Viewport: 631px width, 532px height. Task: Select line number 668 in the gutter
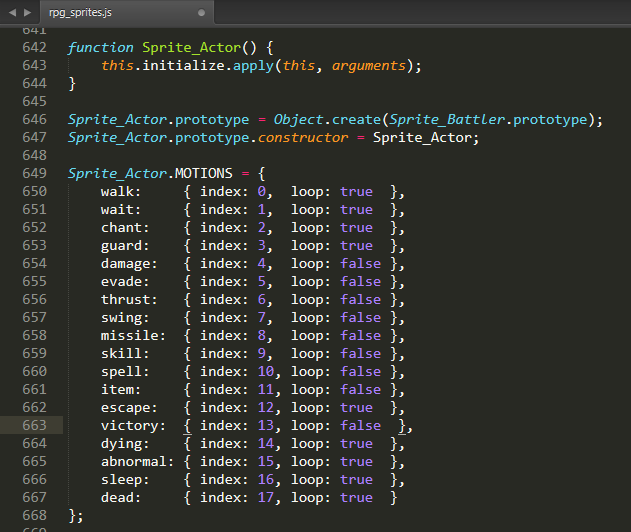point(35,516)
